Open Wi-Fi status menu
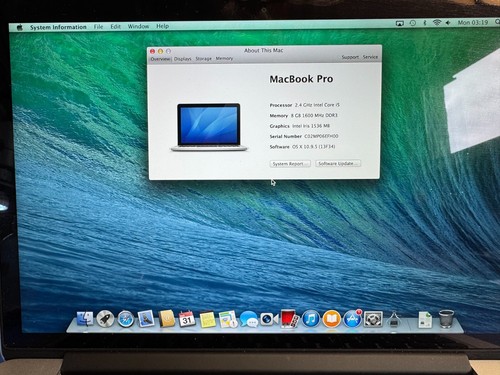The height and width of the screenshot is (375, 500). click(x=437, y=23)
